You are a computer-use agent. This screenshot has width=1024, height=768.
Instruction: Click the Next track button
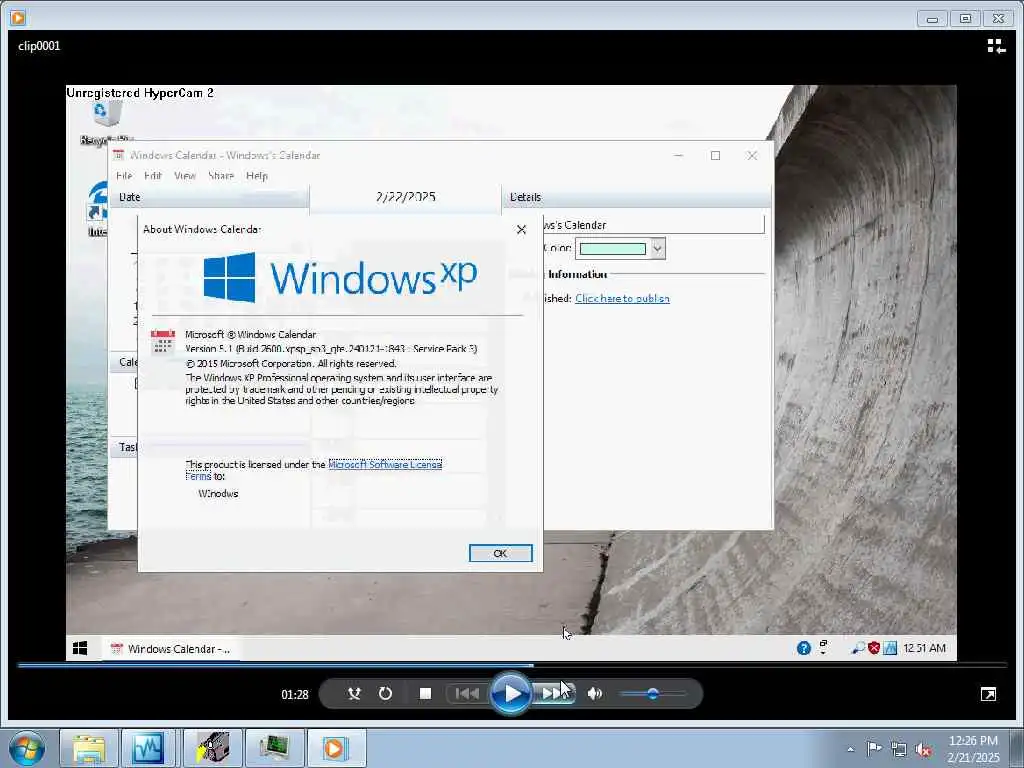pos(554,694)
